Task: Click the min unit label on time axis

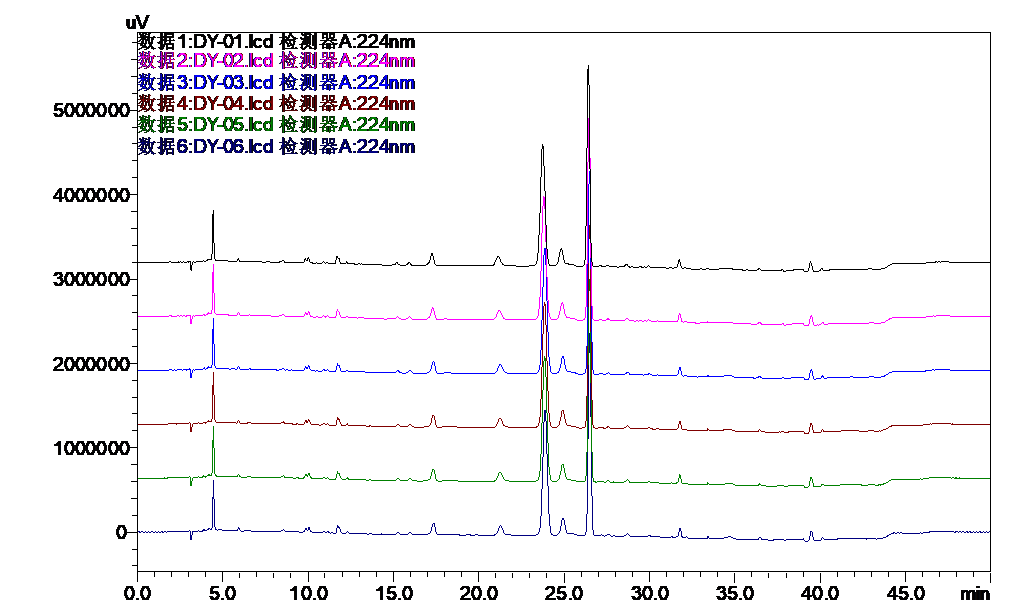Action: click(x=974, y=592)
